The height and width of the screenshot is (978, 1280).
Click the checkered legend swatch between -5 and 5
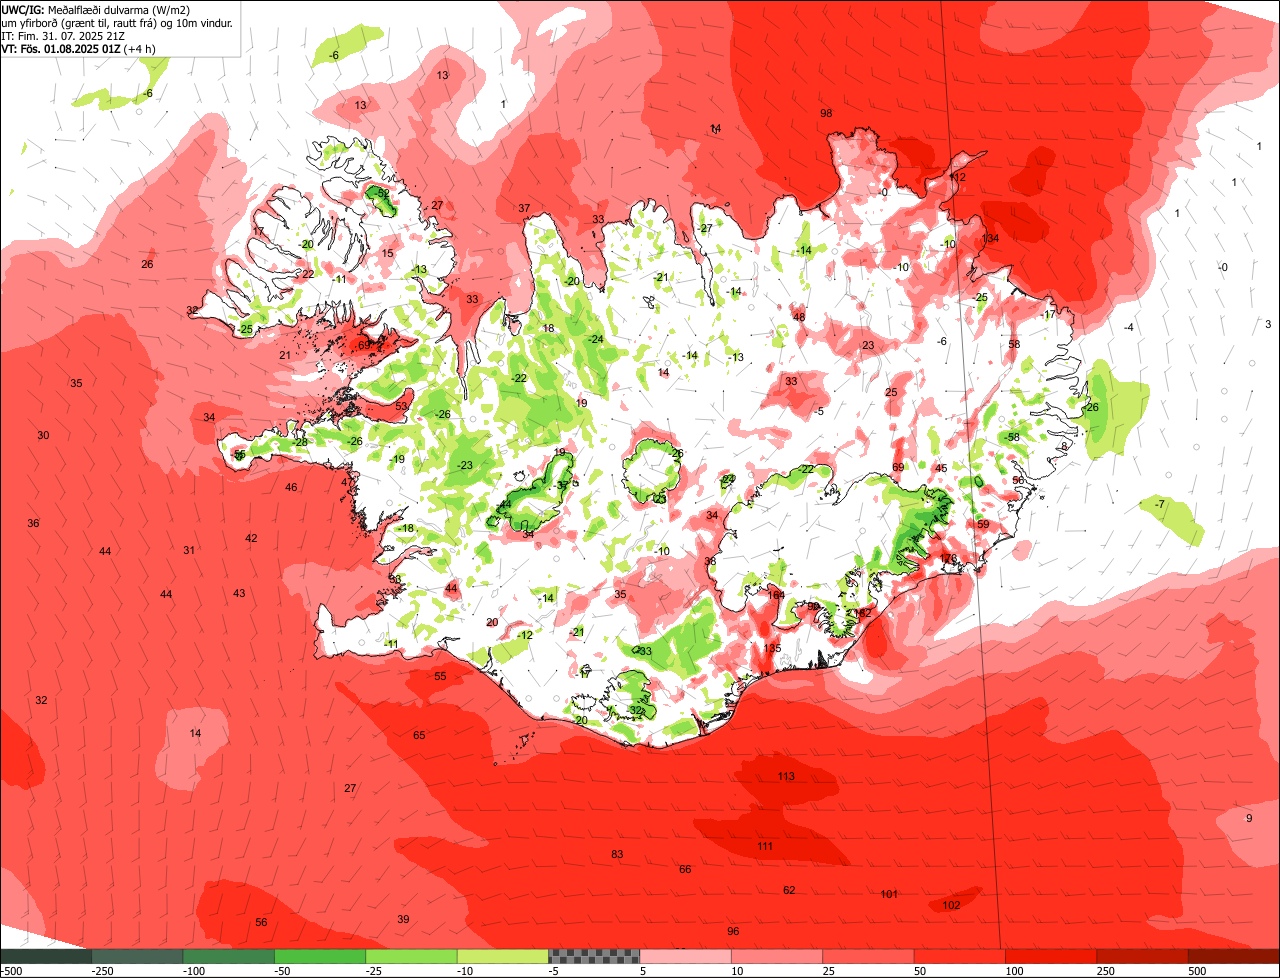pos(594,956)
